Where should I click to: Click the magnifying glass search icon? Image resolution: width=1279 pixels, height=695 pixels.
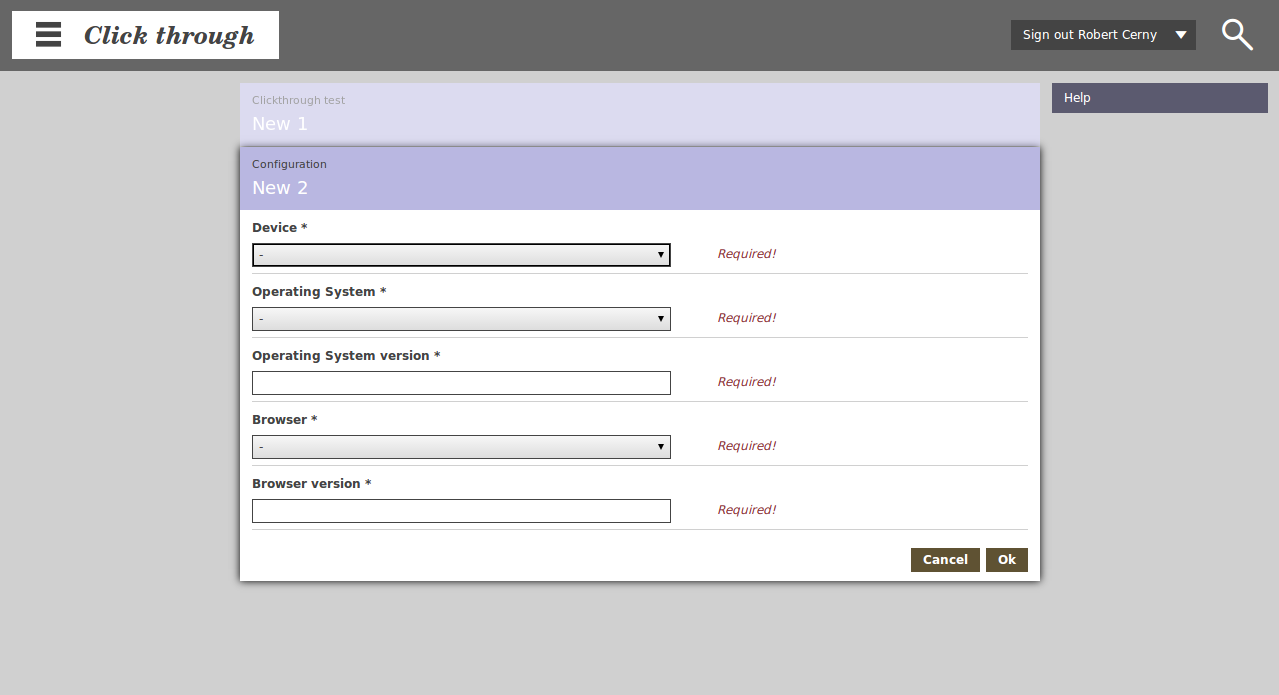(1237, 35)
